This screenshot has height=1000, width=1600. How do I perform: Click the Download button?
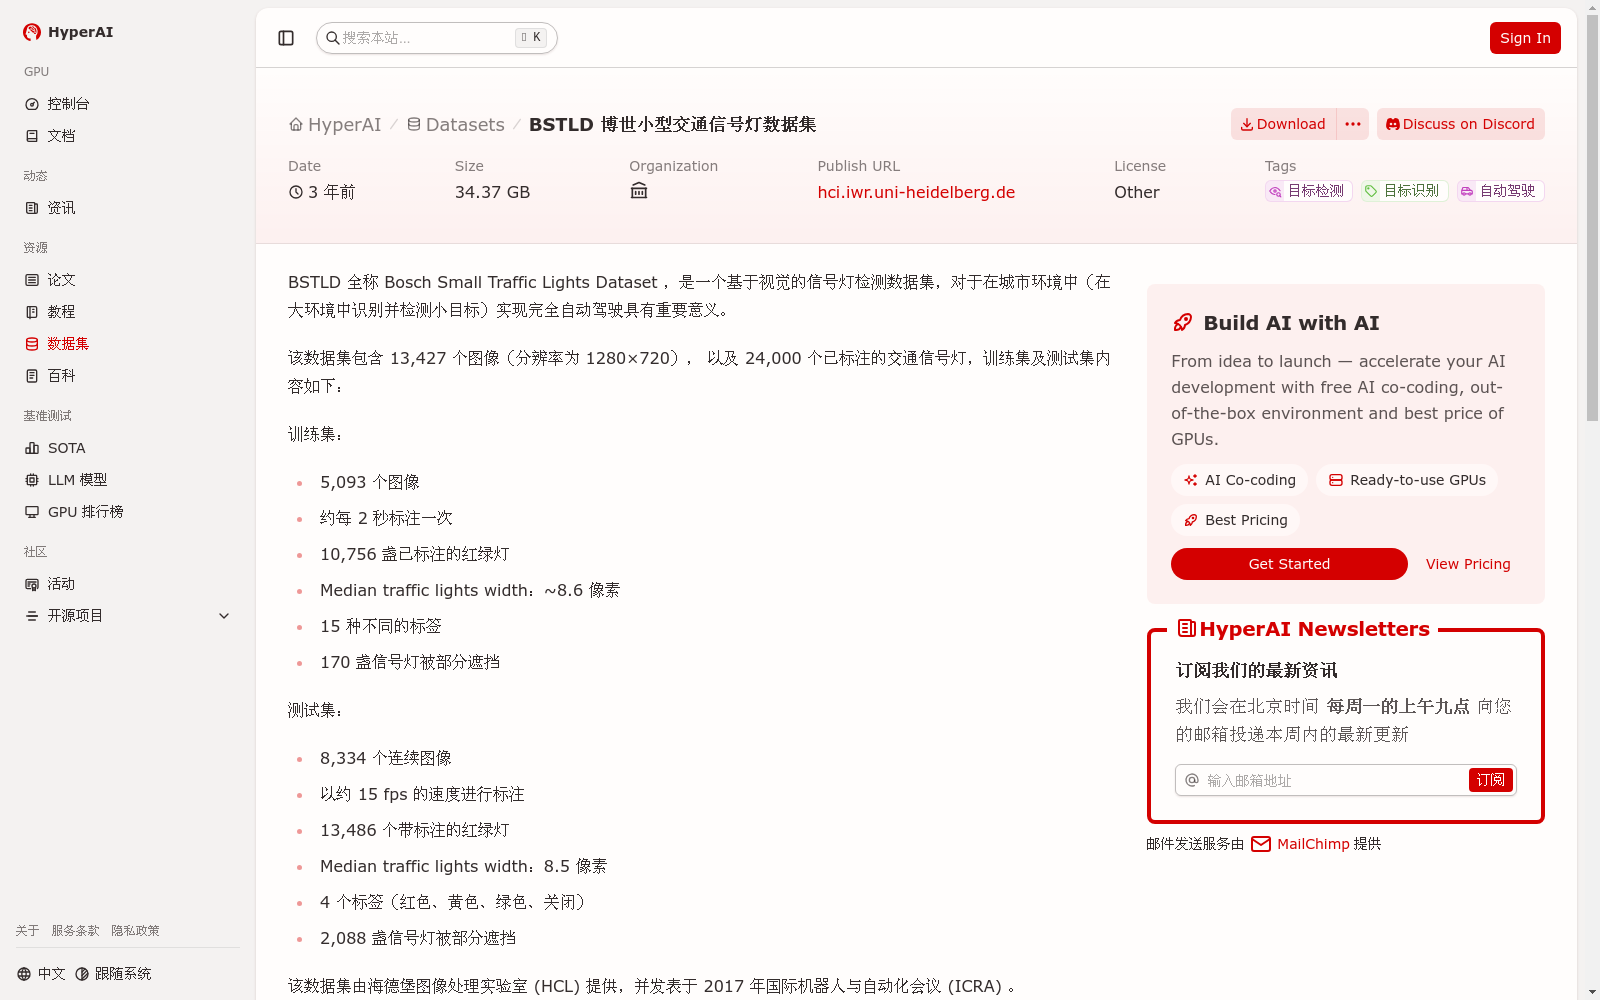1283,124
